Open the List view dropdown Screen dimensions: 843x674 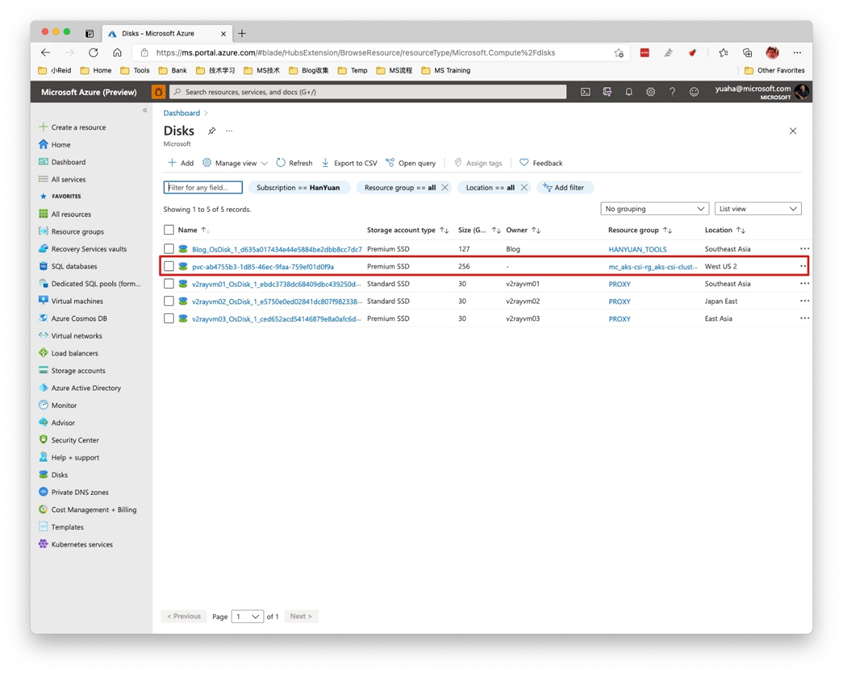(x=758, y=209)
